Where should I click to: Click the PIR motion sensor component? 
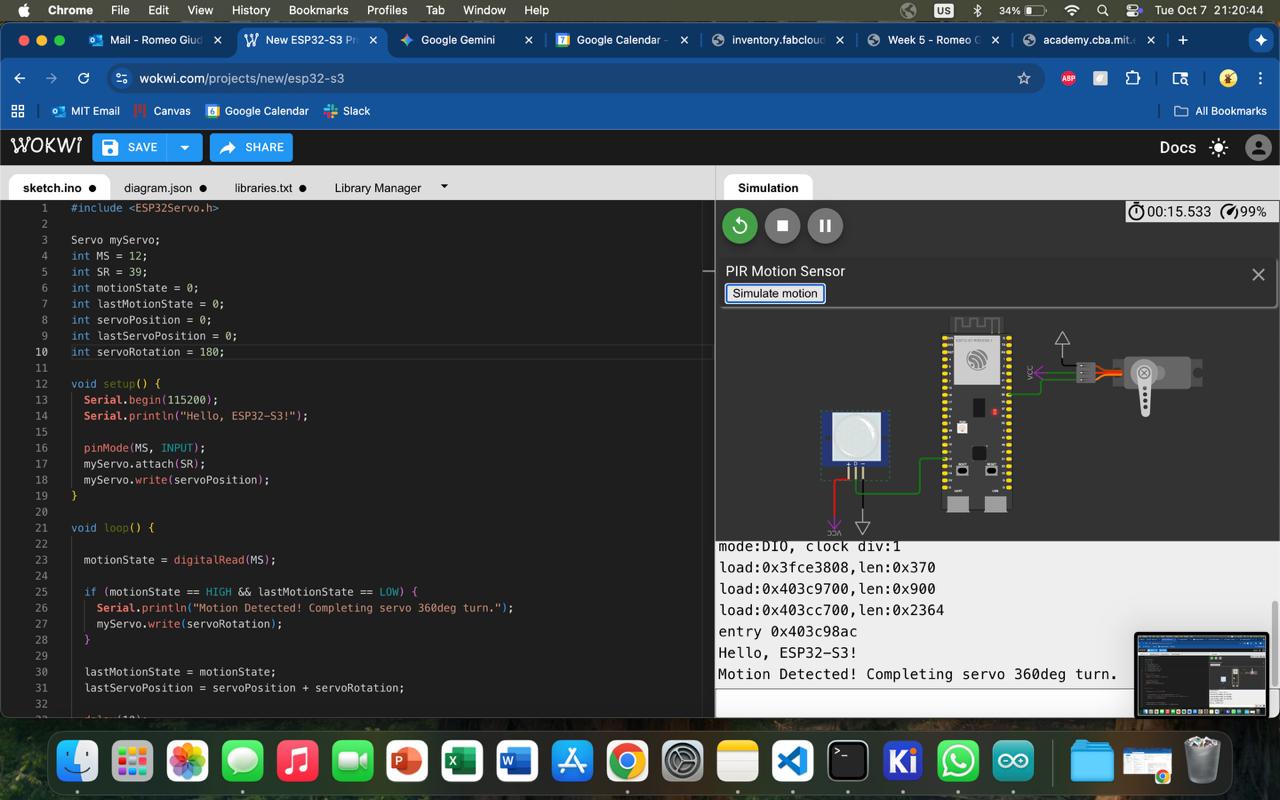[856, 438]
